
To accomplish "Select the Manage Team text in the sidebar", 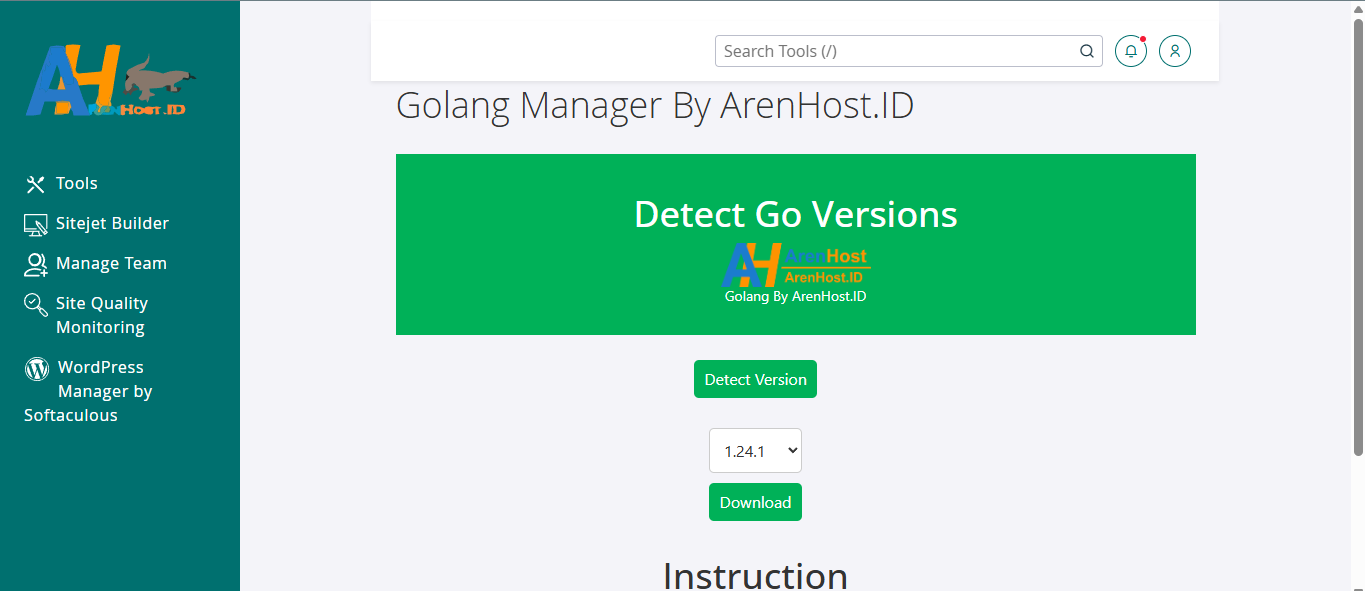I will (111, 264).
